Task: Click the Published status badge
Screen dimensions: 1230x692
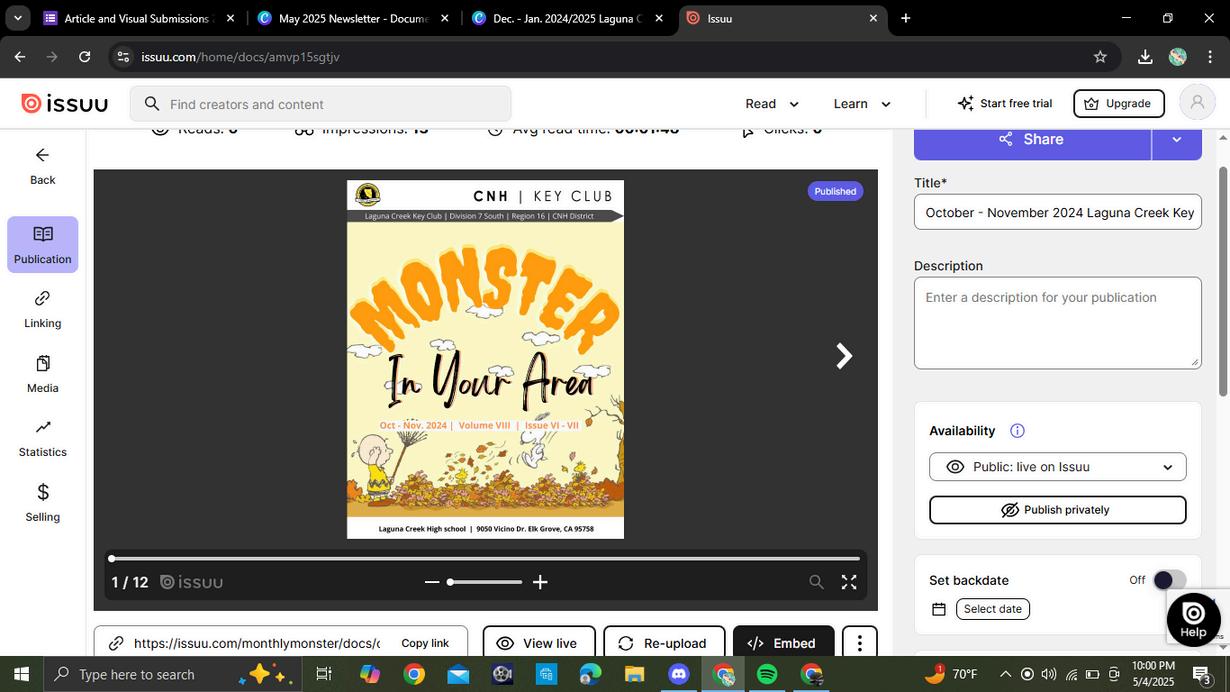Action: tap(835, 191)
